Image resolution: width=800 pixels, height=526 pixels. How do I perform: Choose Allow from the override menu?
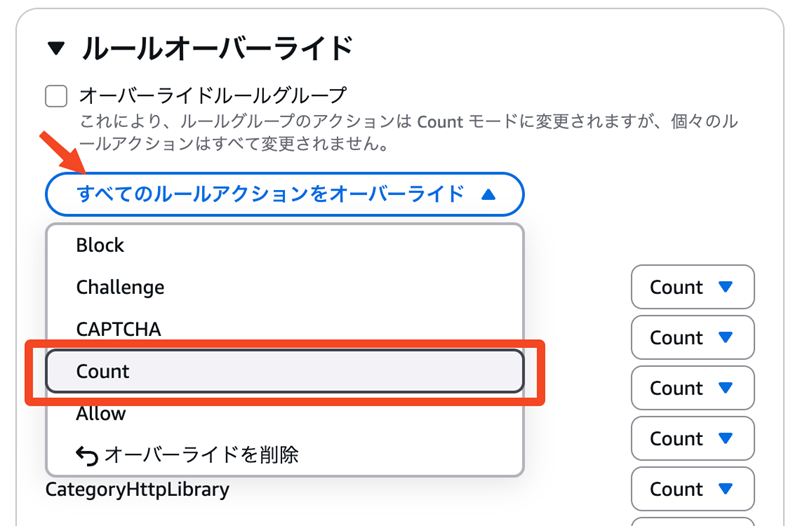101,413
